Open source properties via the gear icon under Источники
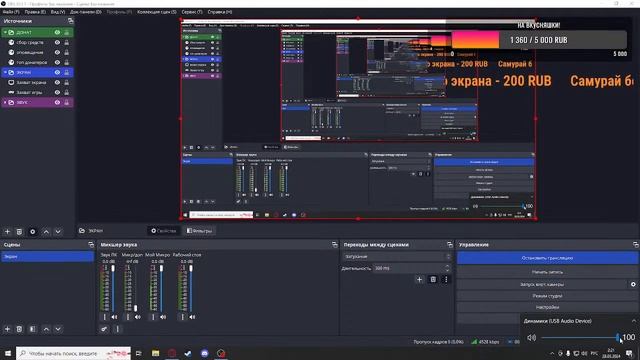This screenshot has height=360, width=640. tap(33, 231)
